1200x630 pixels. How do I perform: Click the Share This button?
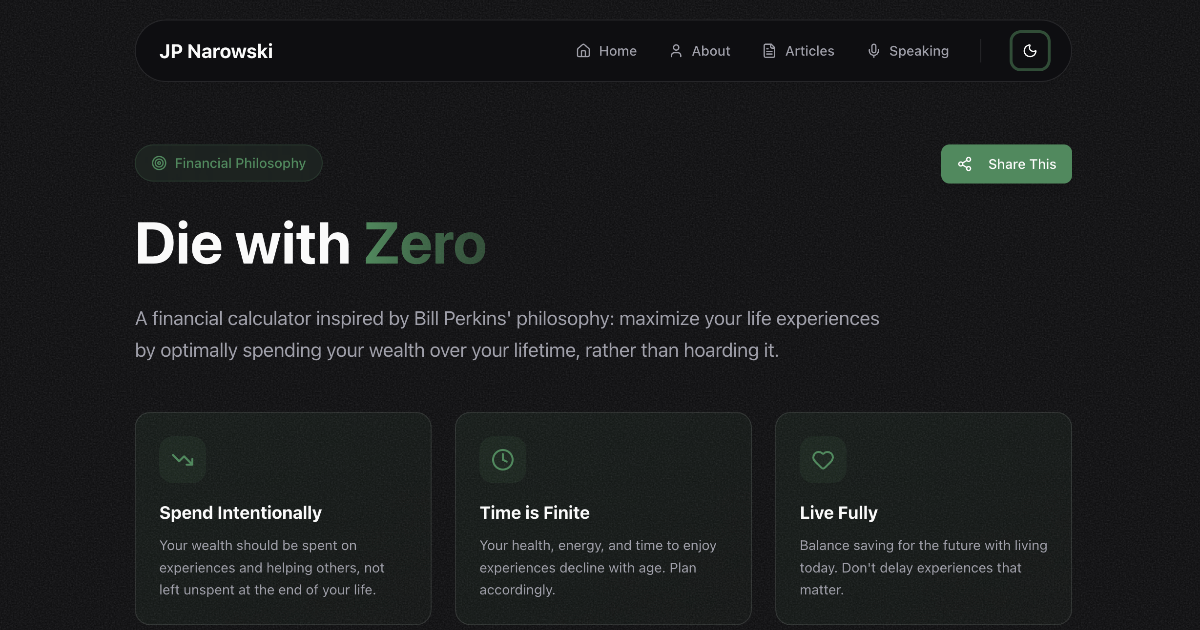[1006, 163]
